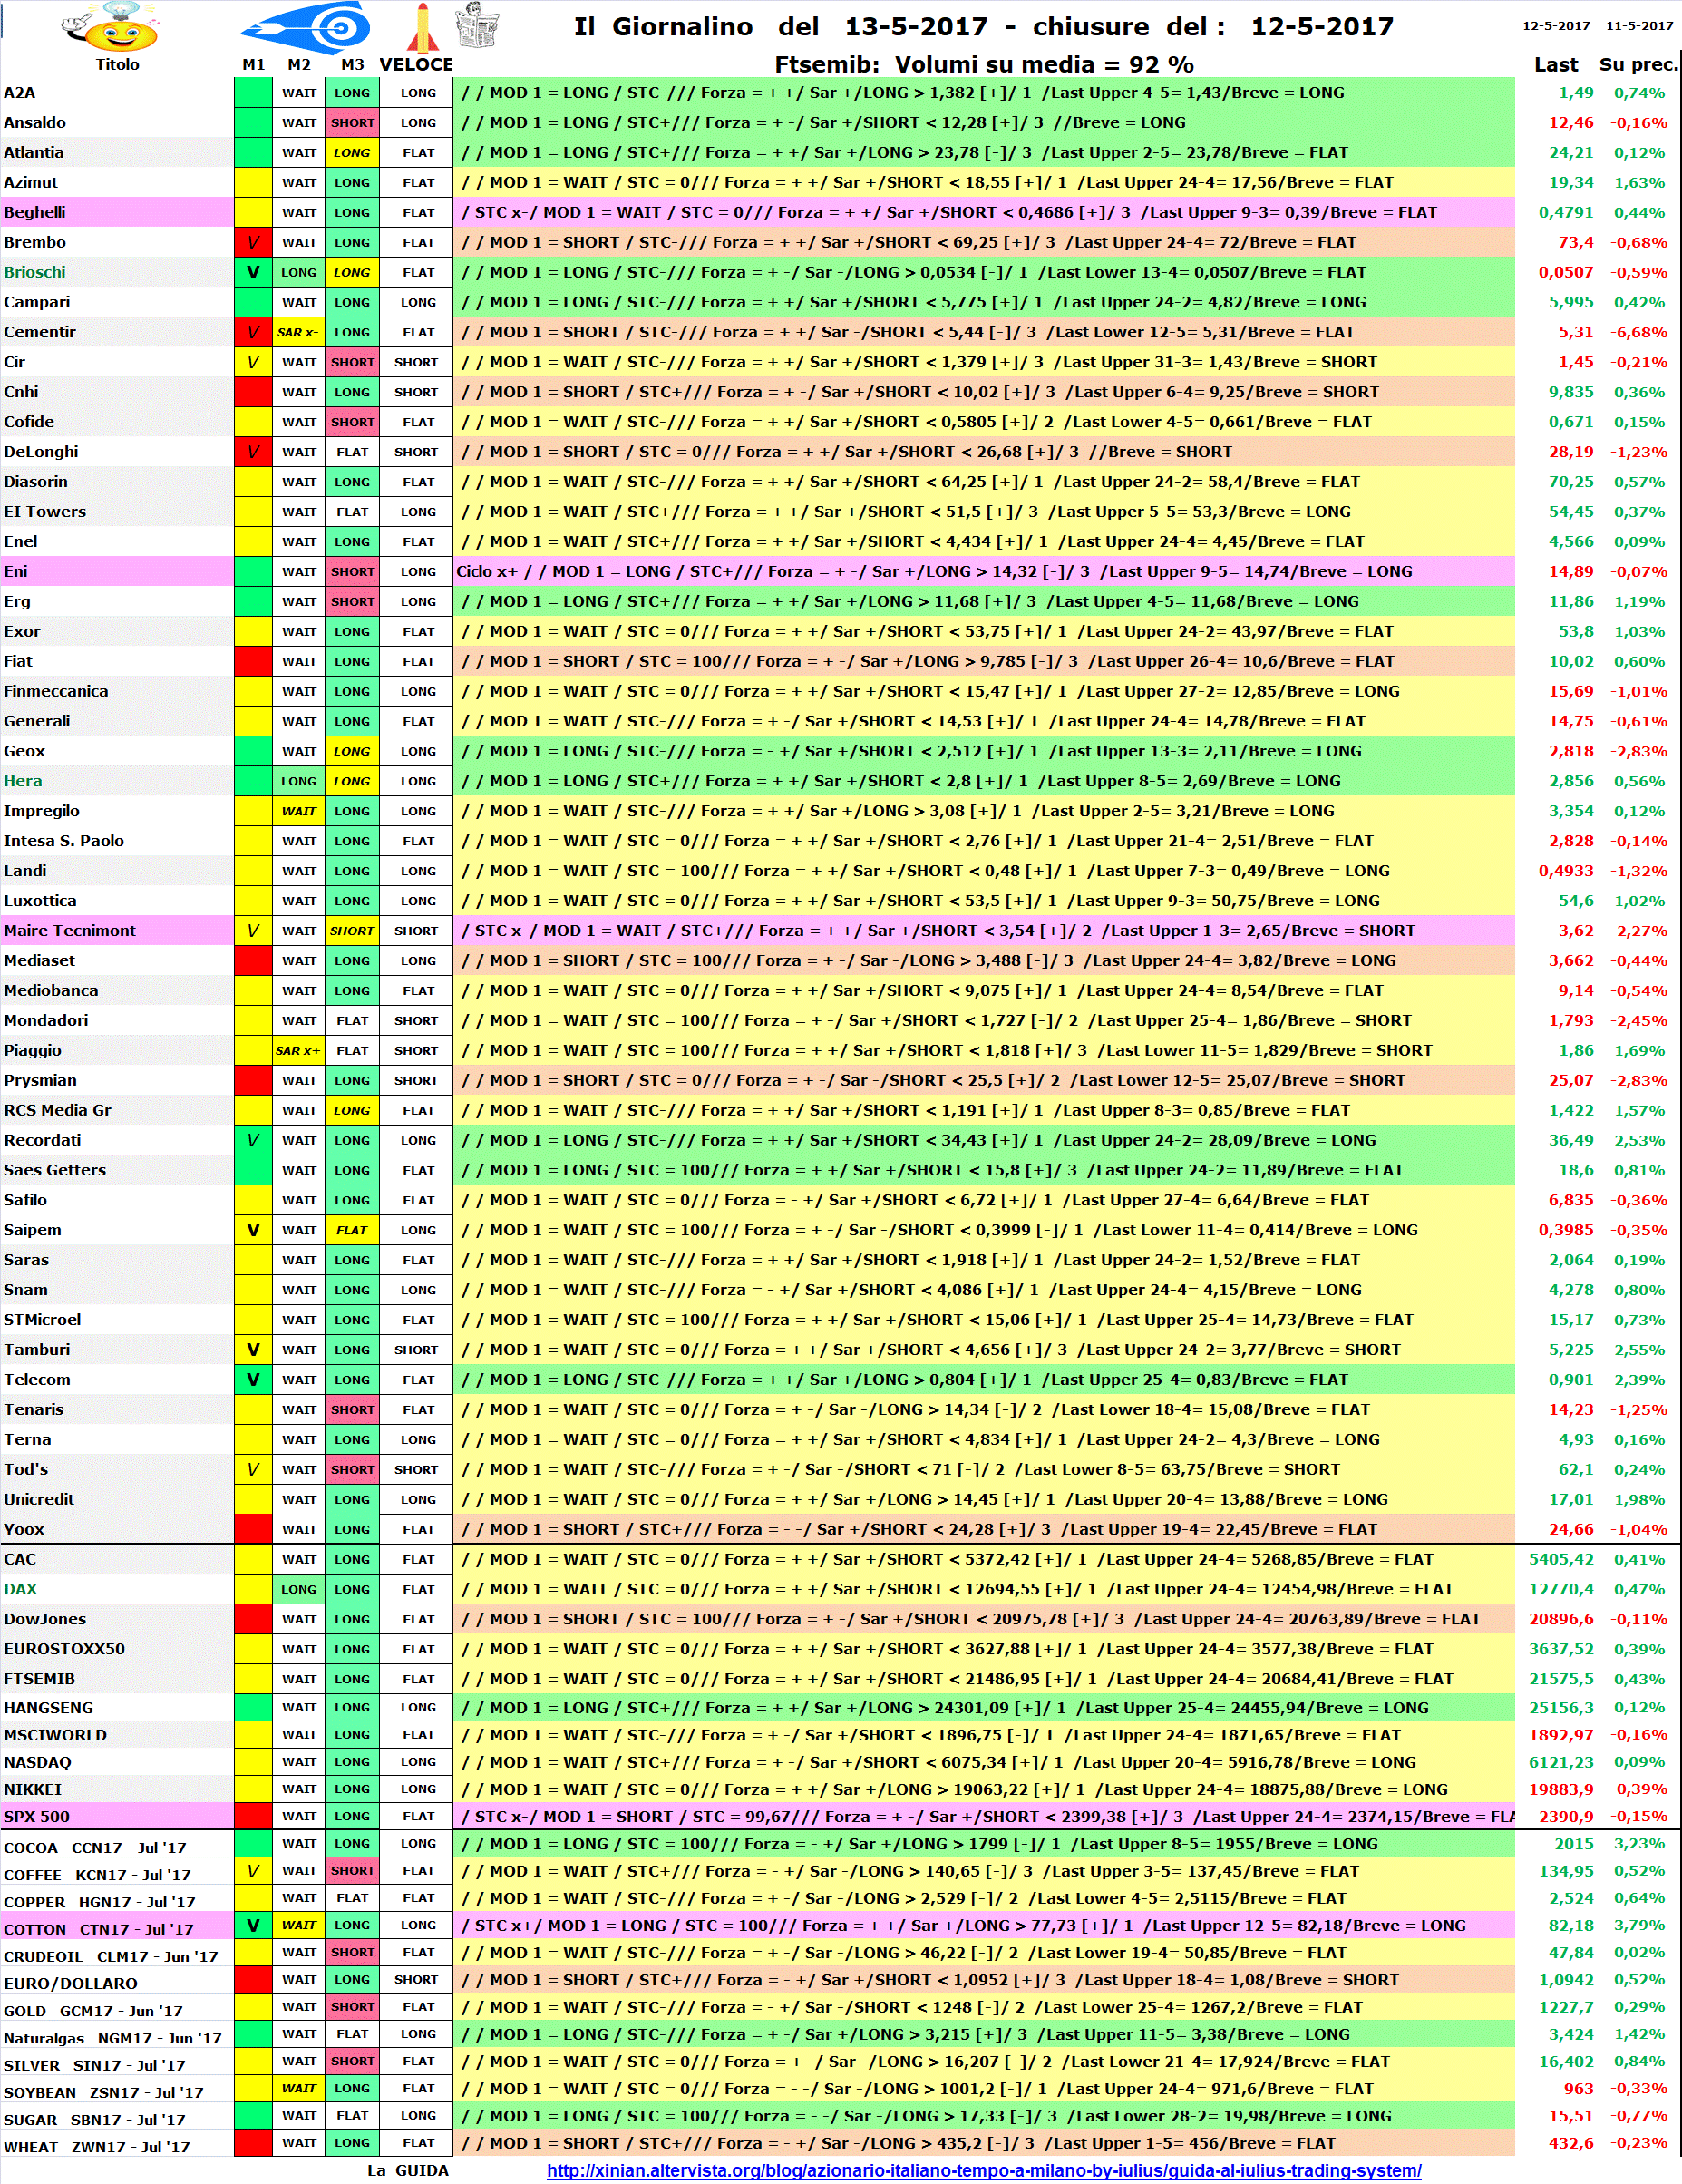This screenshot has width=1682, height=2184.
Task: Click the SHORT VELOCE cell for Cnhi
Action: [417, 392]
